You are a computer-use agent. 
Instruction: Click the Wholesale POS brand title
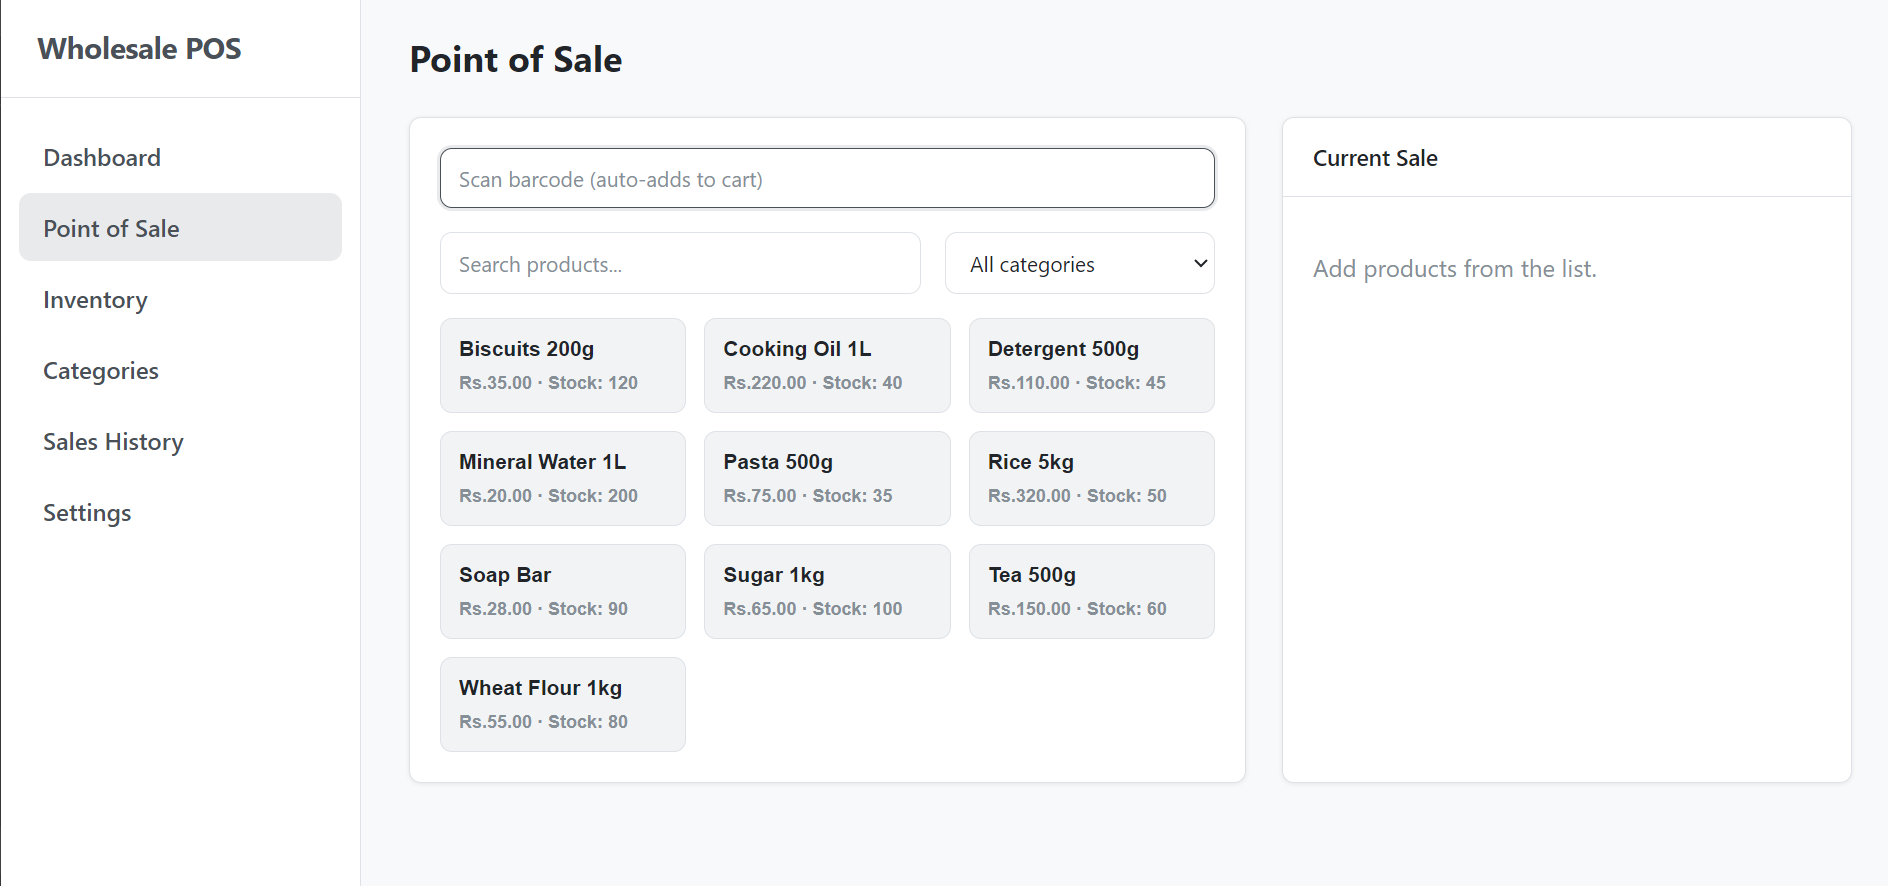pyautogui.click(x=139, y=49)
